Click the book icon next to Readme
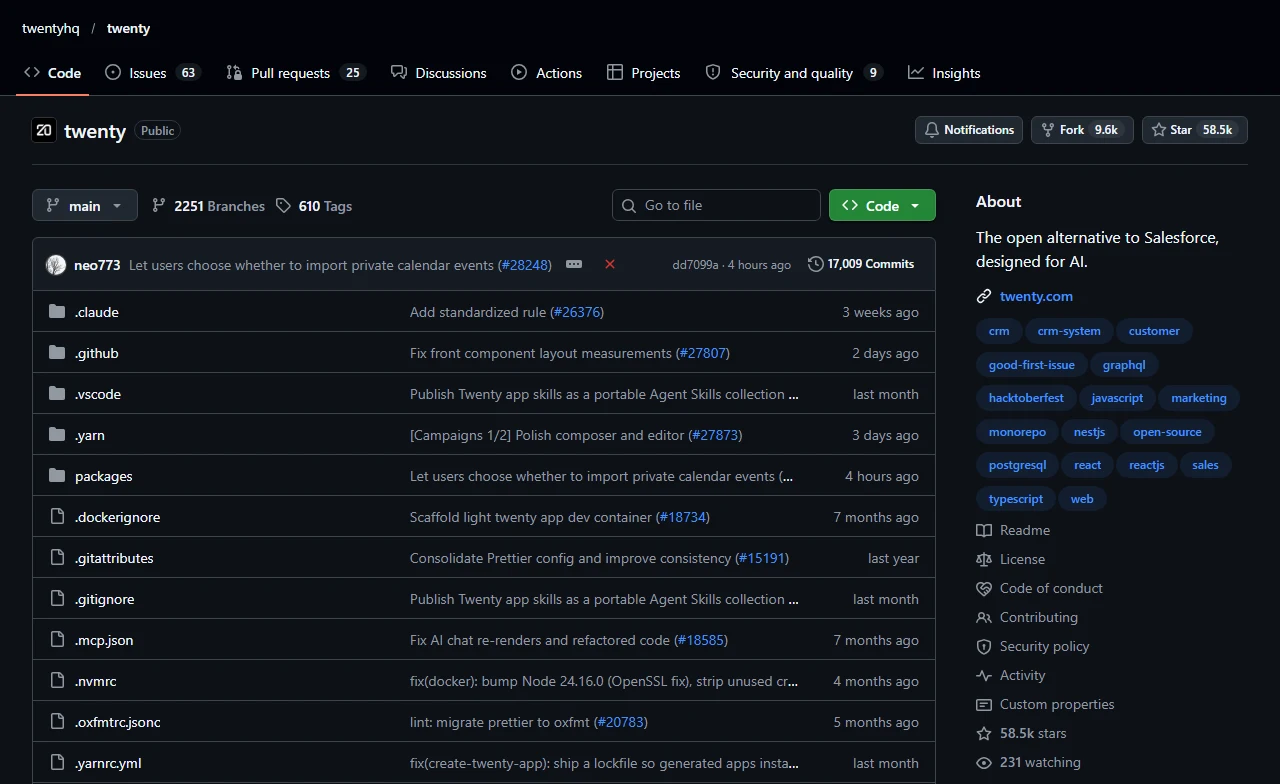Screen dimensions: 1280x784 984,530
